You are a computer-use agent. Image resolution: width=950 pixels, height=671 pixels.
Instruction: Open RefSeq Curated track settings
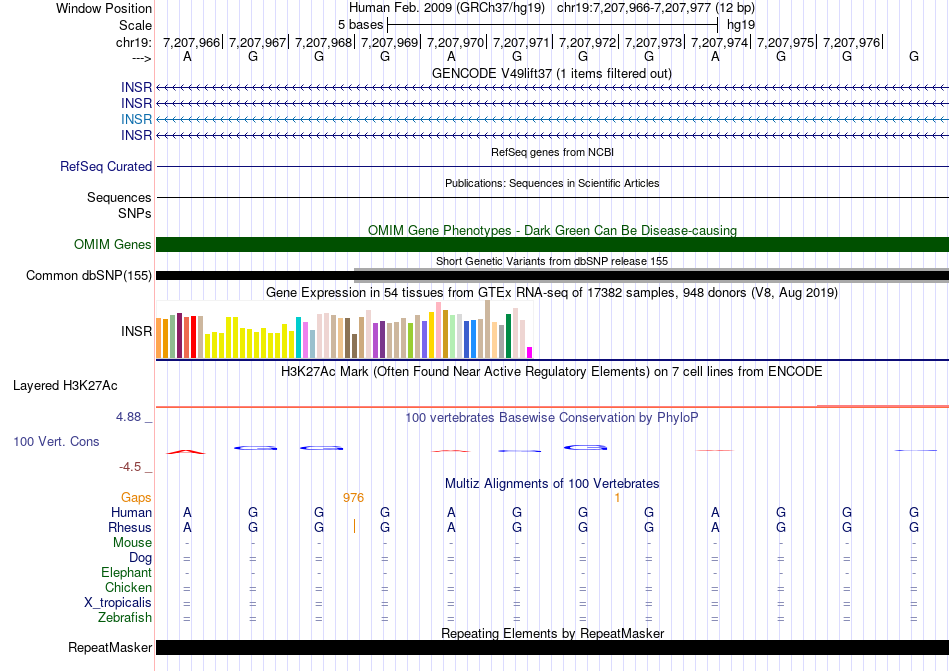tap(106, 167)
